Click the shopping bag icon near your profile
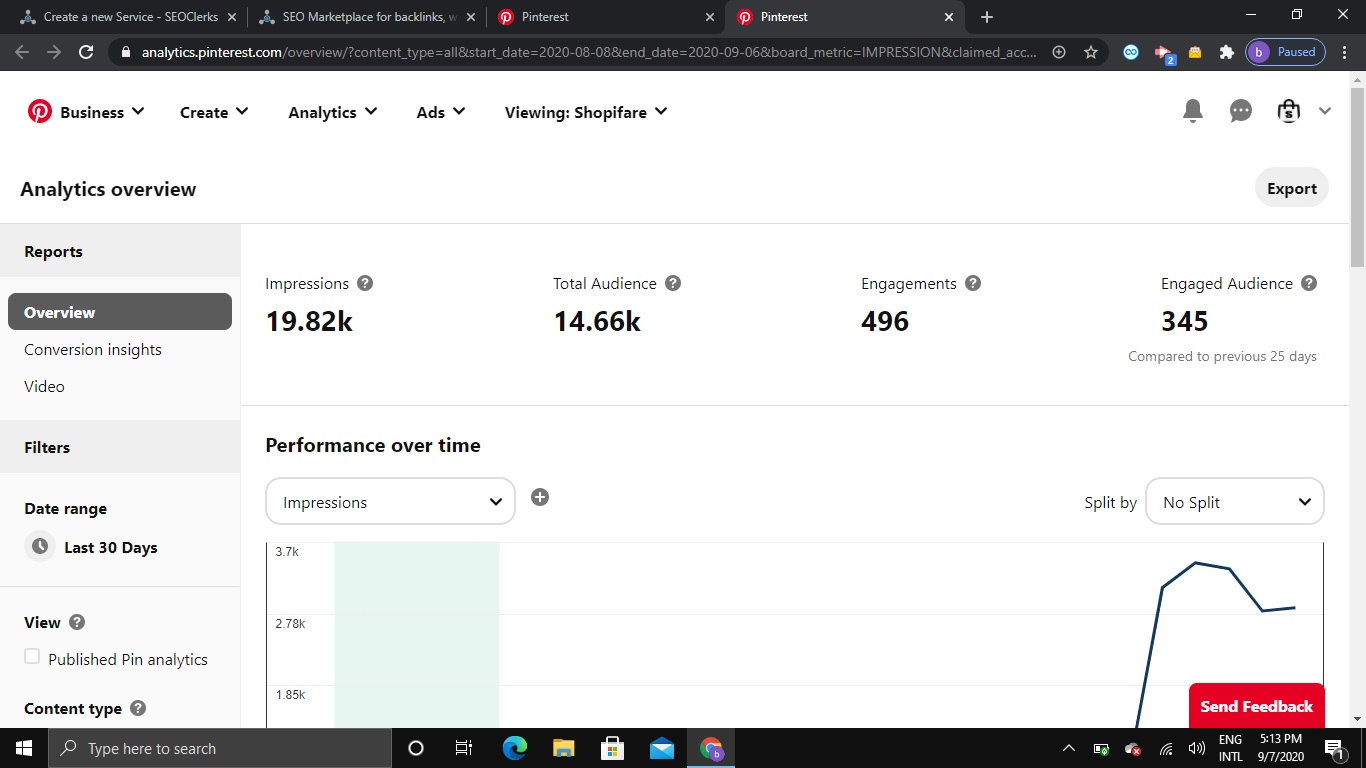Image resolution: width=1366 pixels, height=768 pixels. (1289, 111)
